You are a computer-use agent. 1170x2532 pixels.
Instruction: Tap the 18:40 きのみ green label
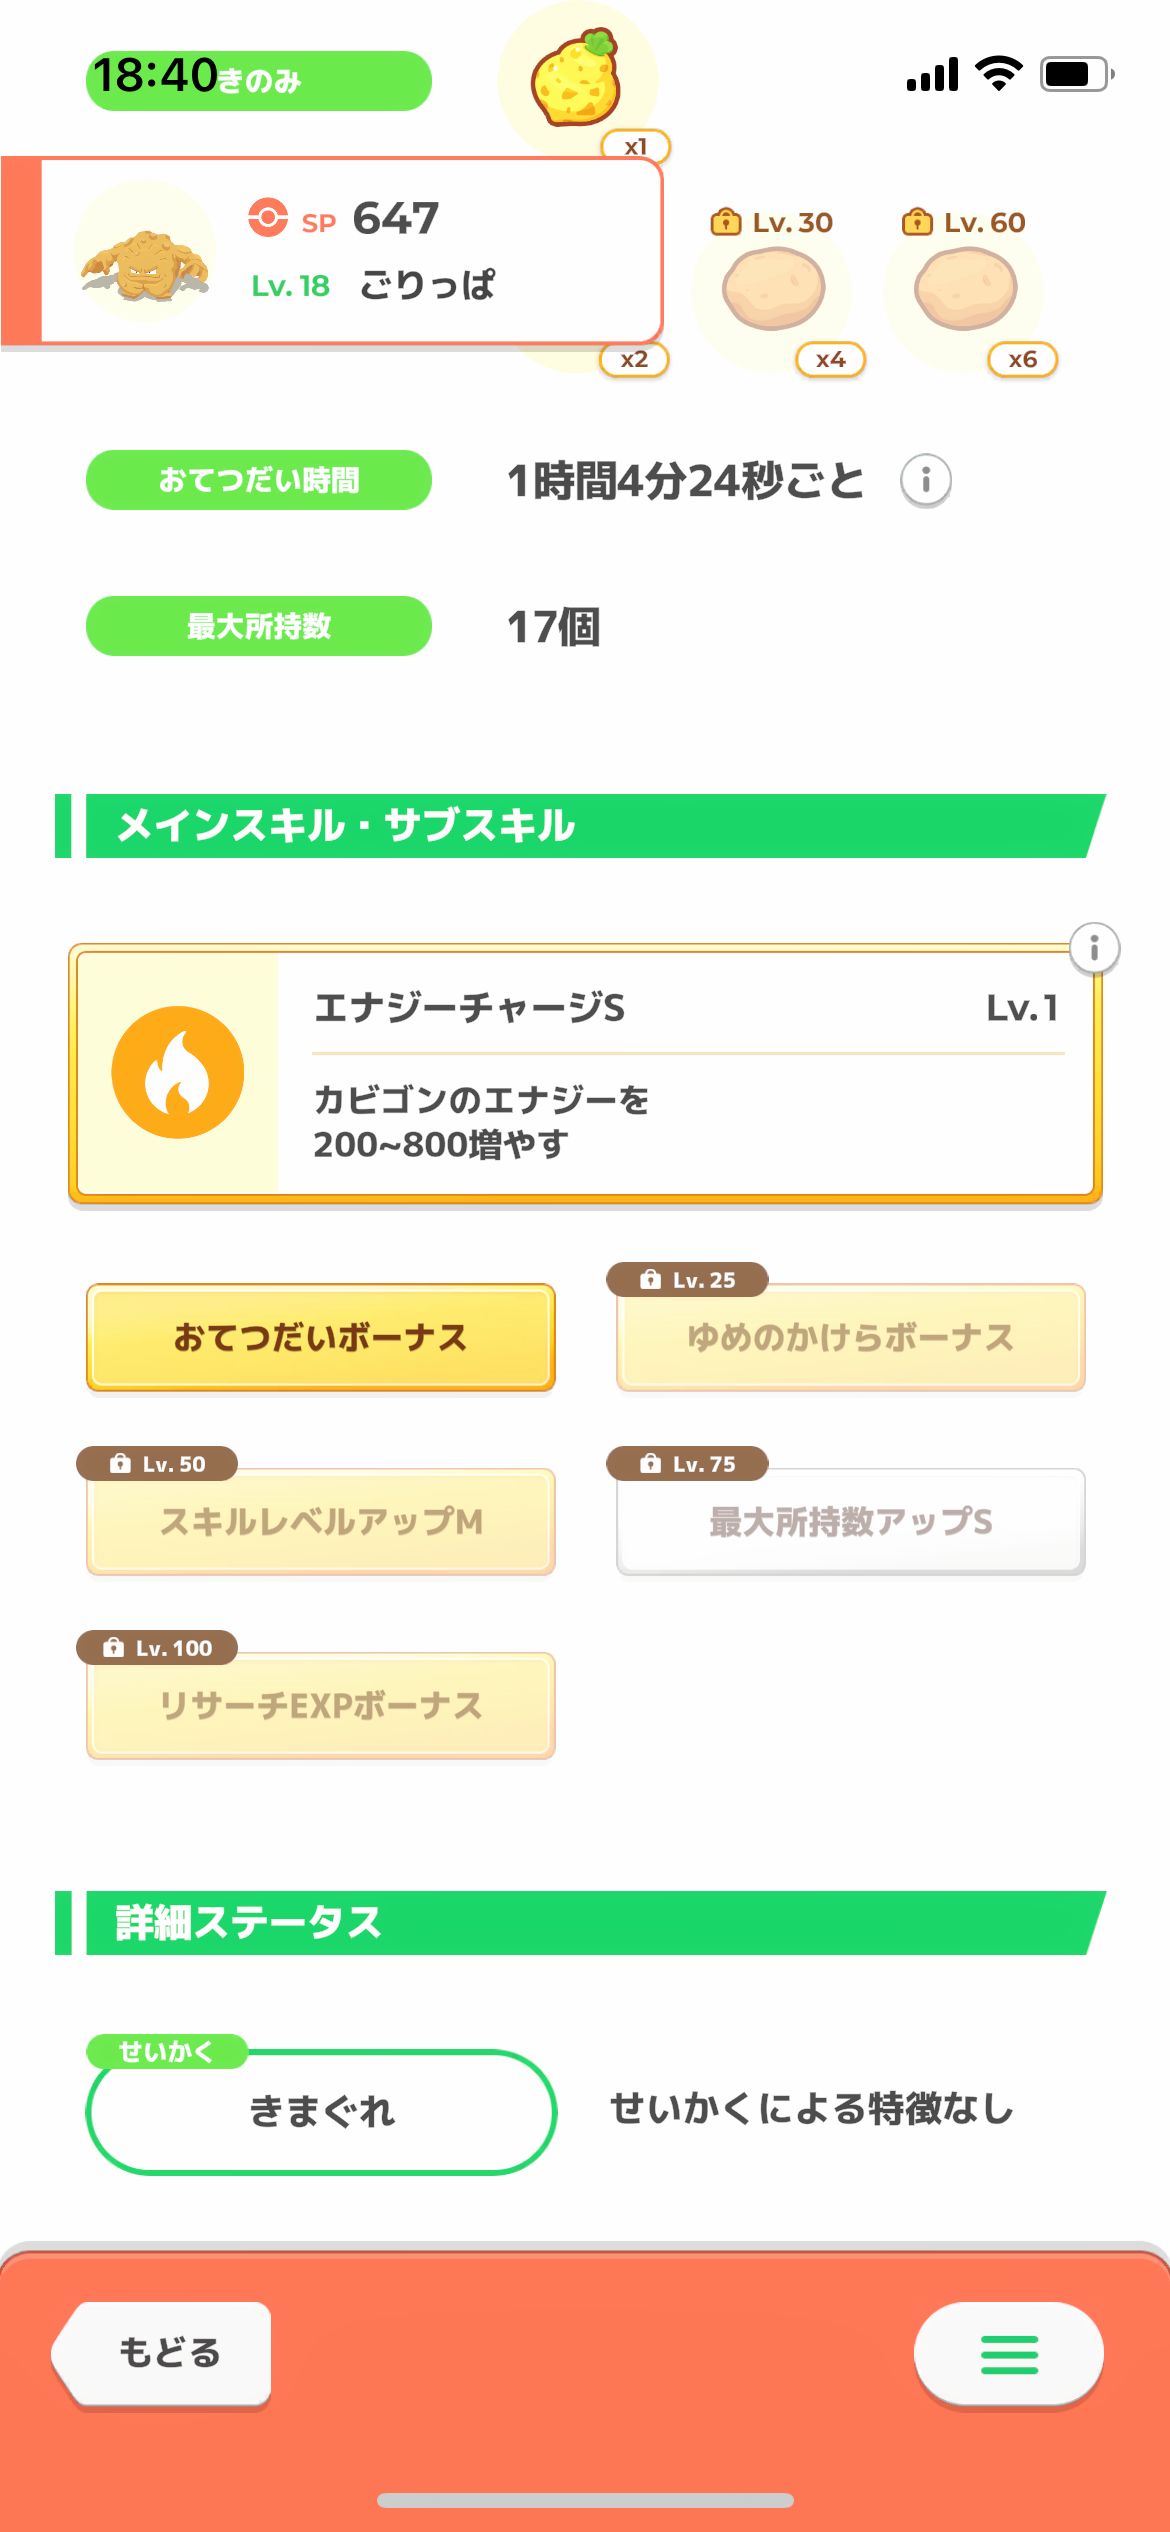click(x=258, y=80)
